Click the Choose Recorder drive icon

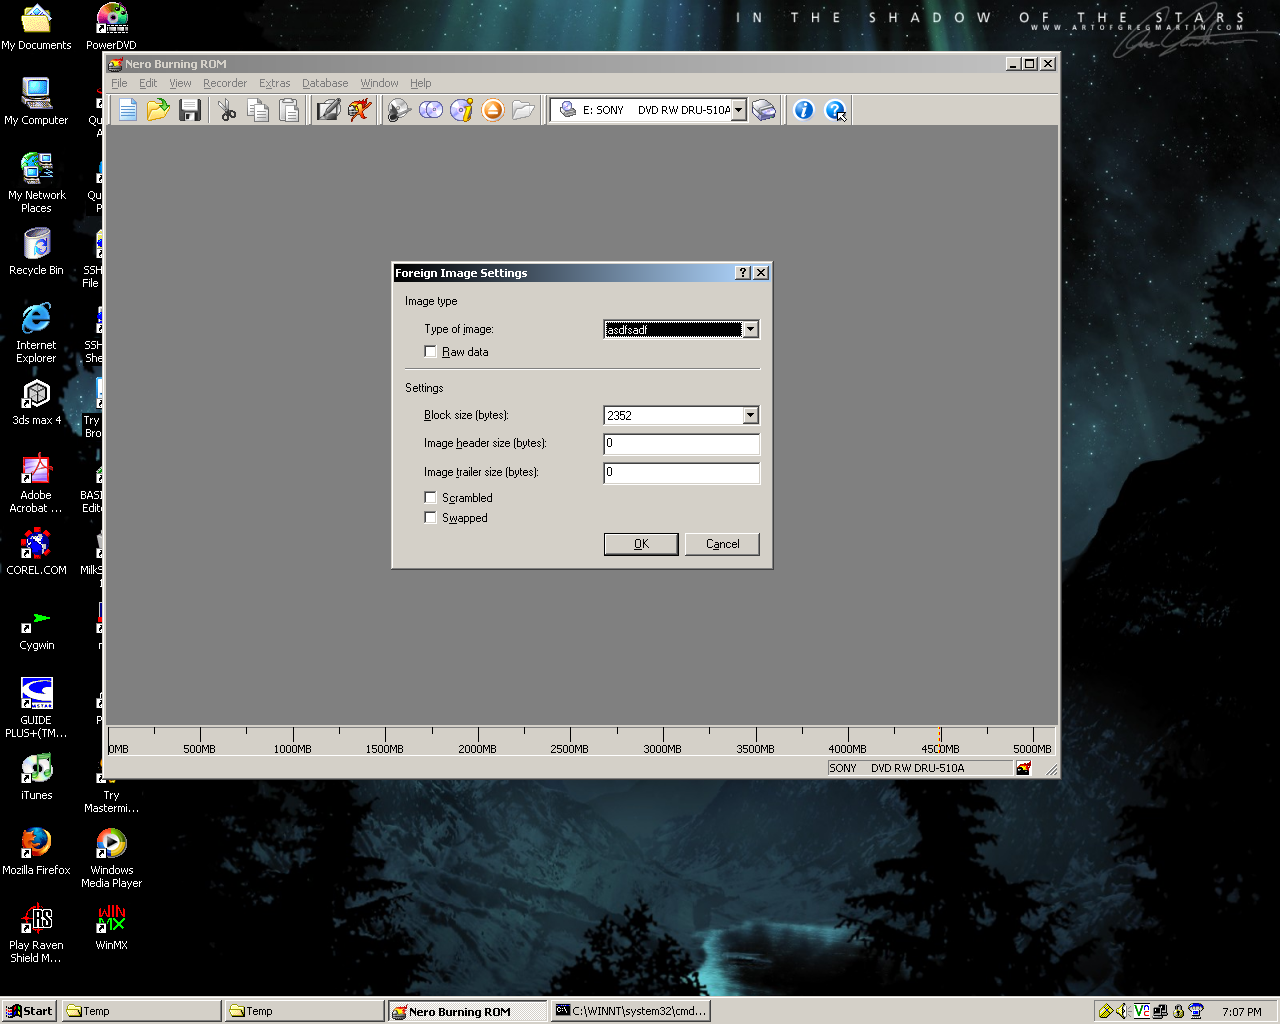tap(764, 110)
